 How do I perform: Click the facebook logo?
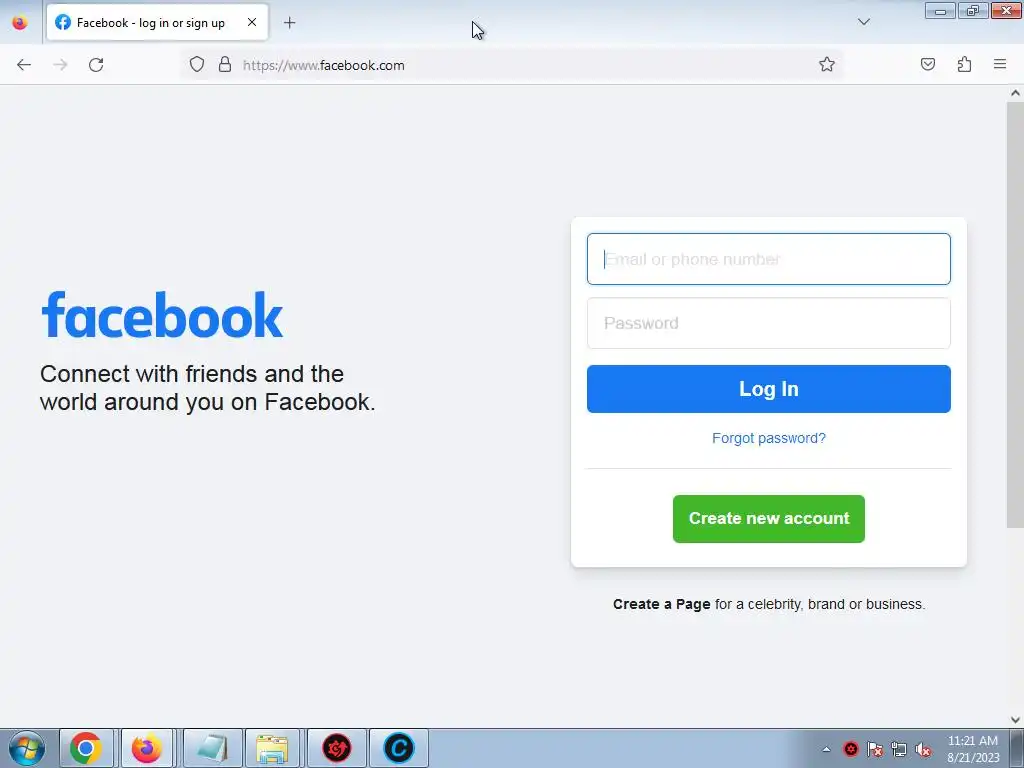point(162,315)
